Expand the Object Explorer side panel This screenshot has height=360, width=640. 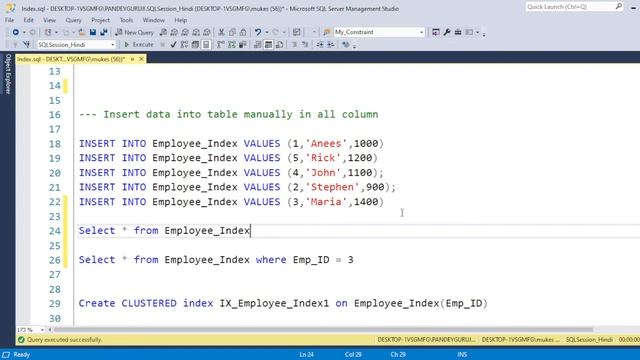(8, 74)
